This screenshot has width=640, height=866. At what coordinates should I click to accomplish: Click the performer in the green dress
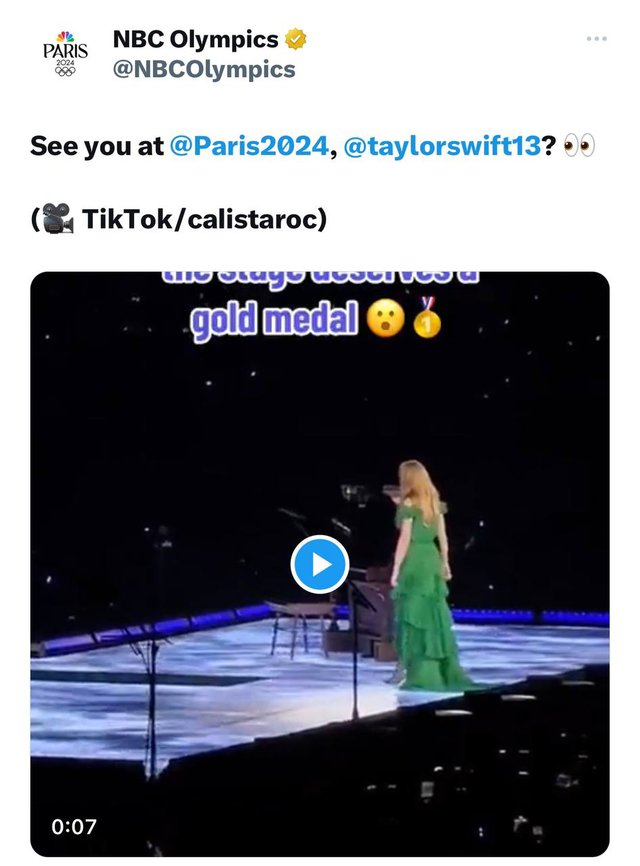(x=423, y=574)
